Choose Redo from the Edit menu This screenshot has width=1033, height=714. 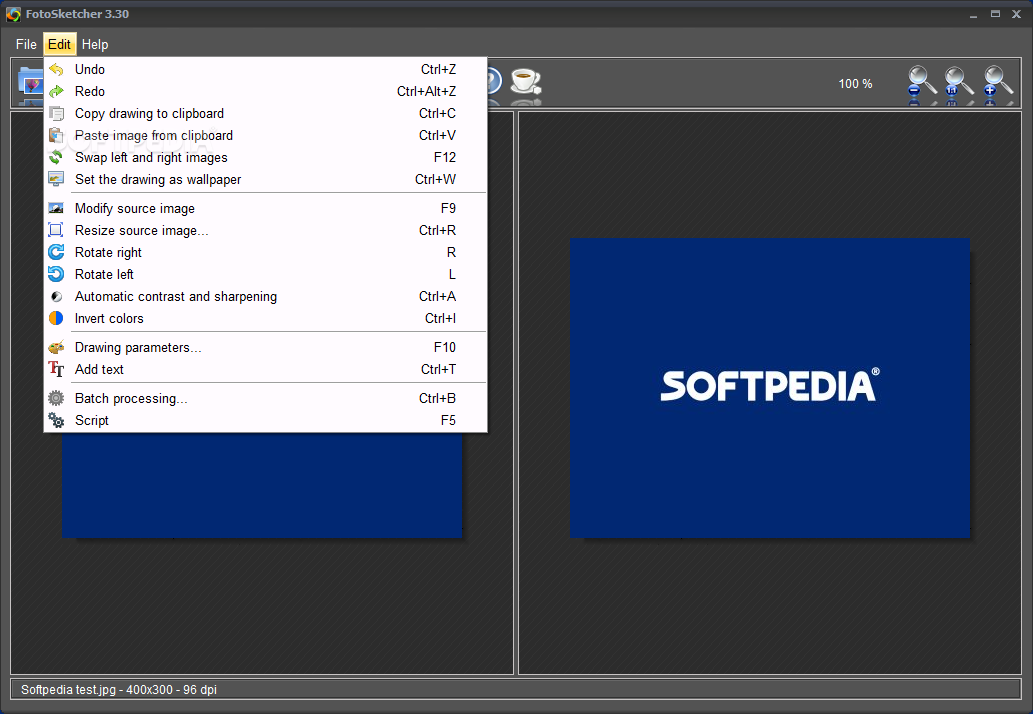265,91
